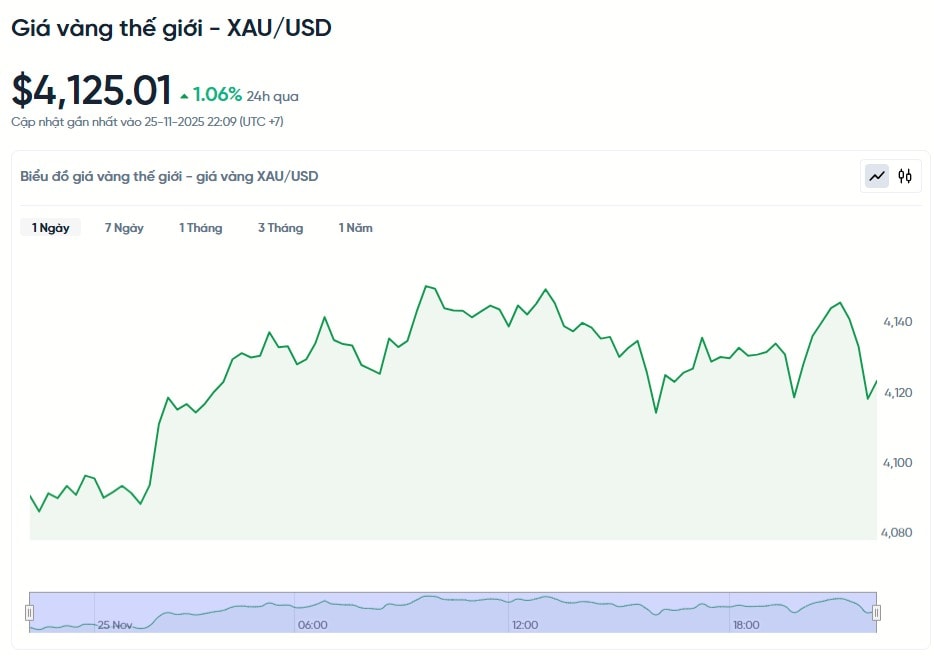Click the last-updated timestamp text
The width and height of the screenshot is (934, 656).
pos(147,121)
